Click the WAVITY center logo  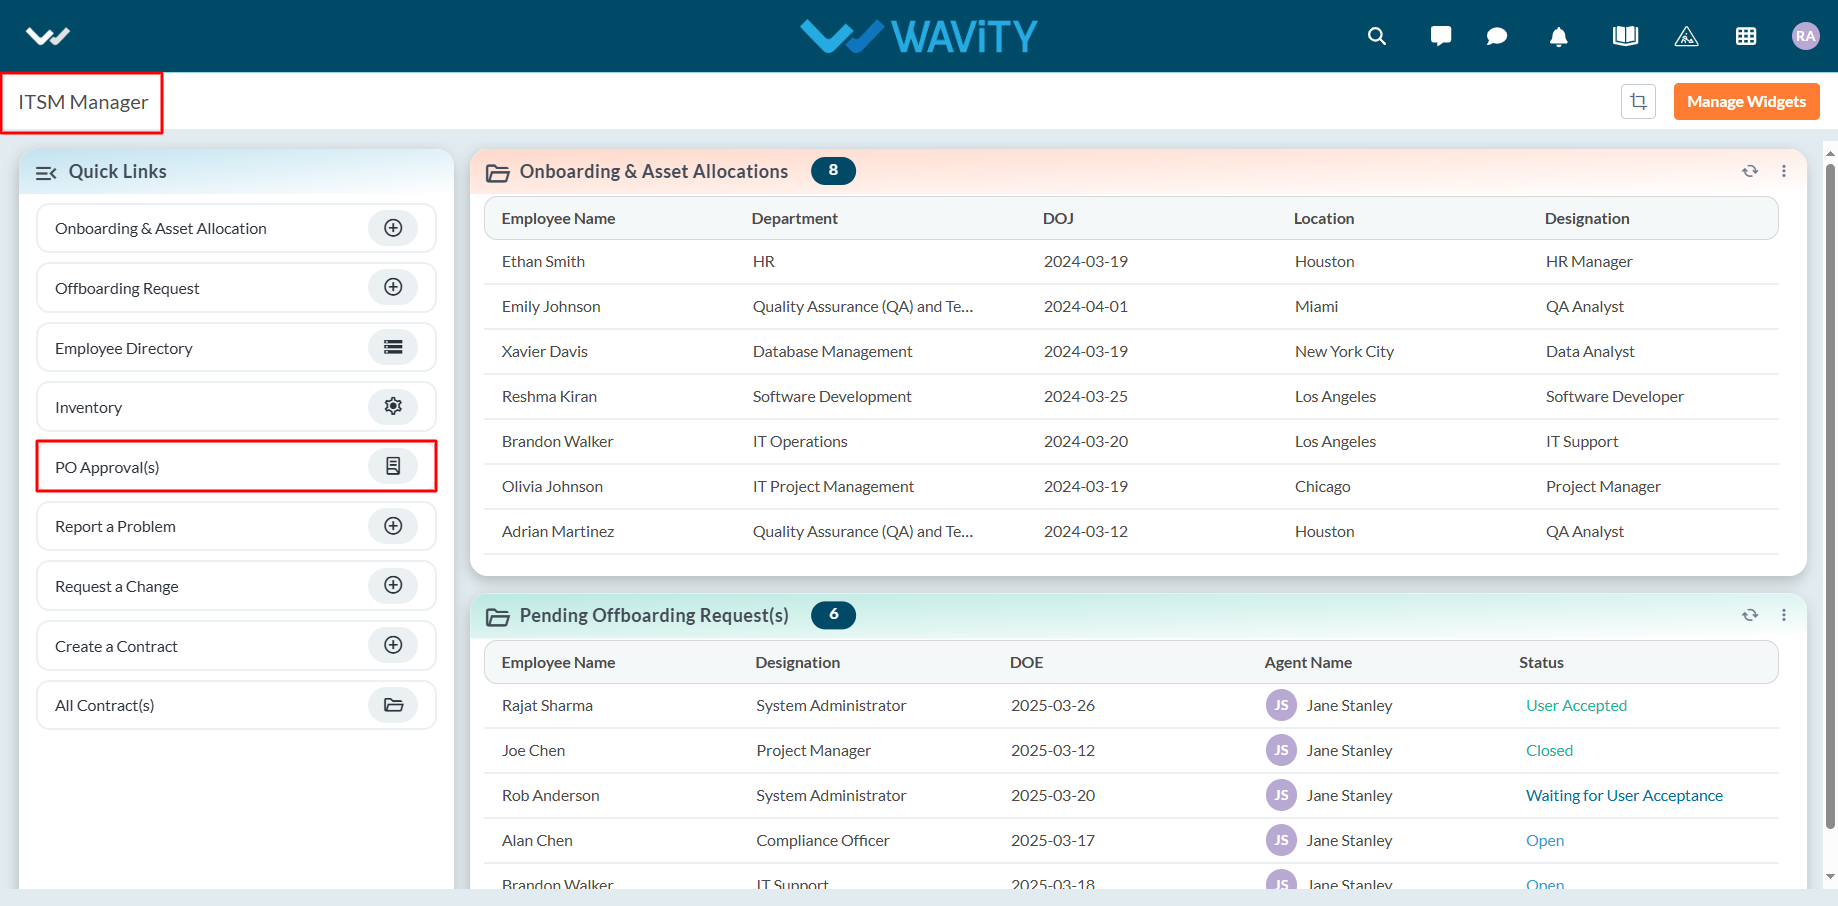click(919, 36)
